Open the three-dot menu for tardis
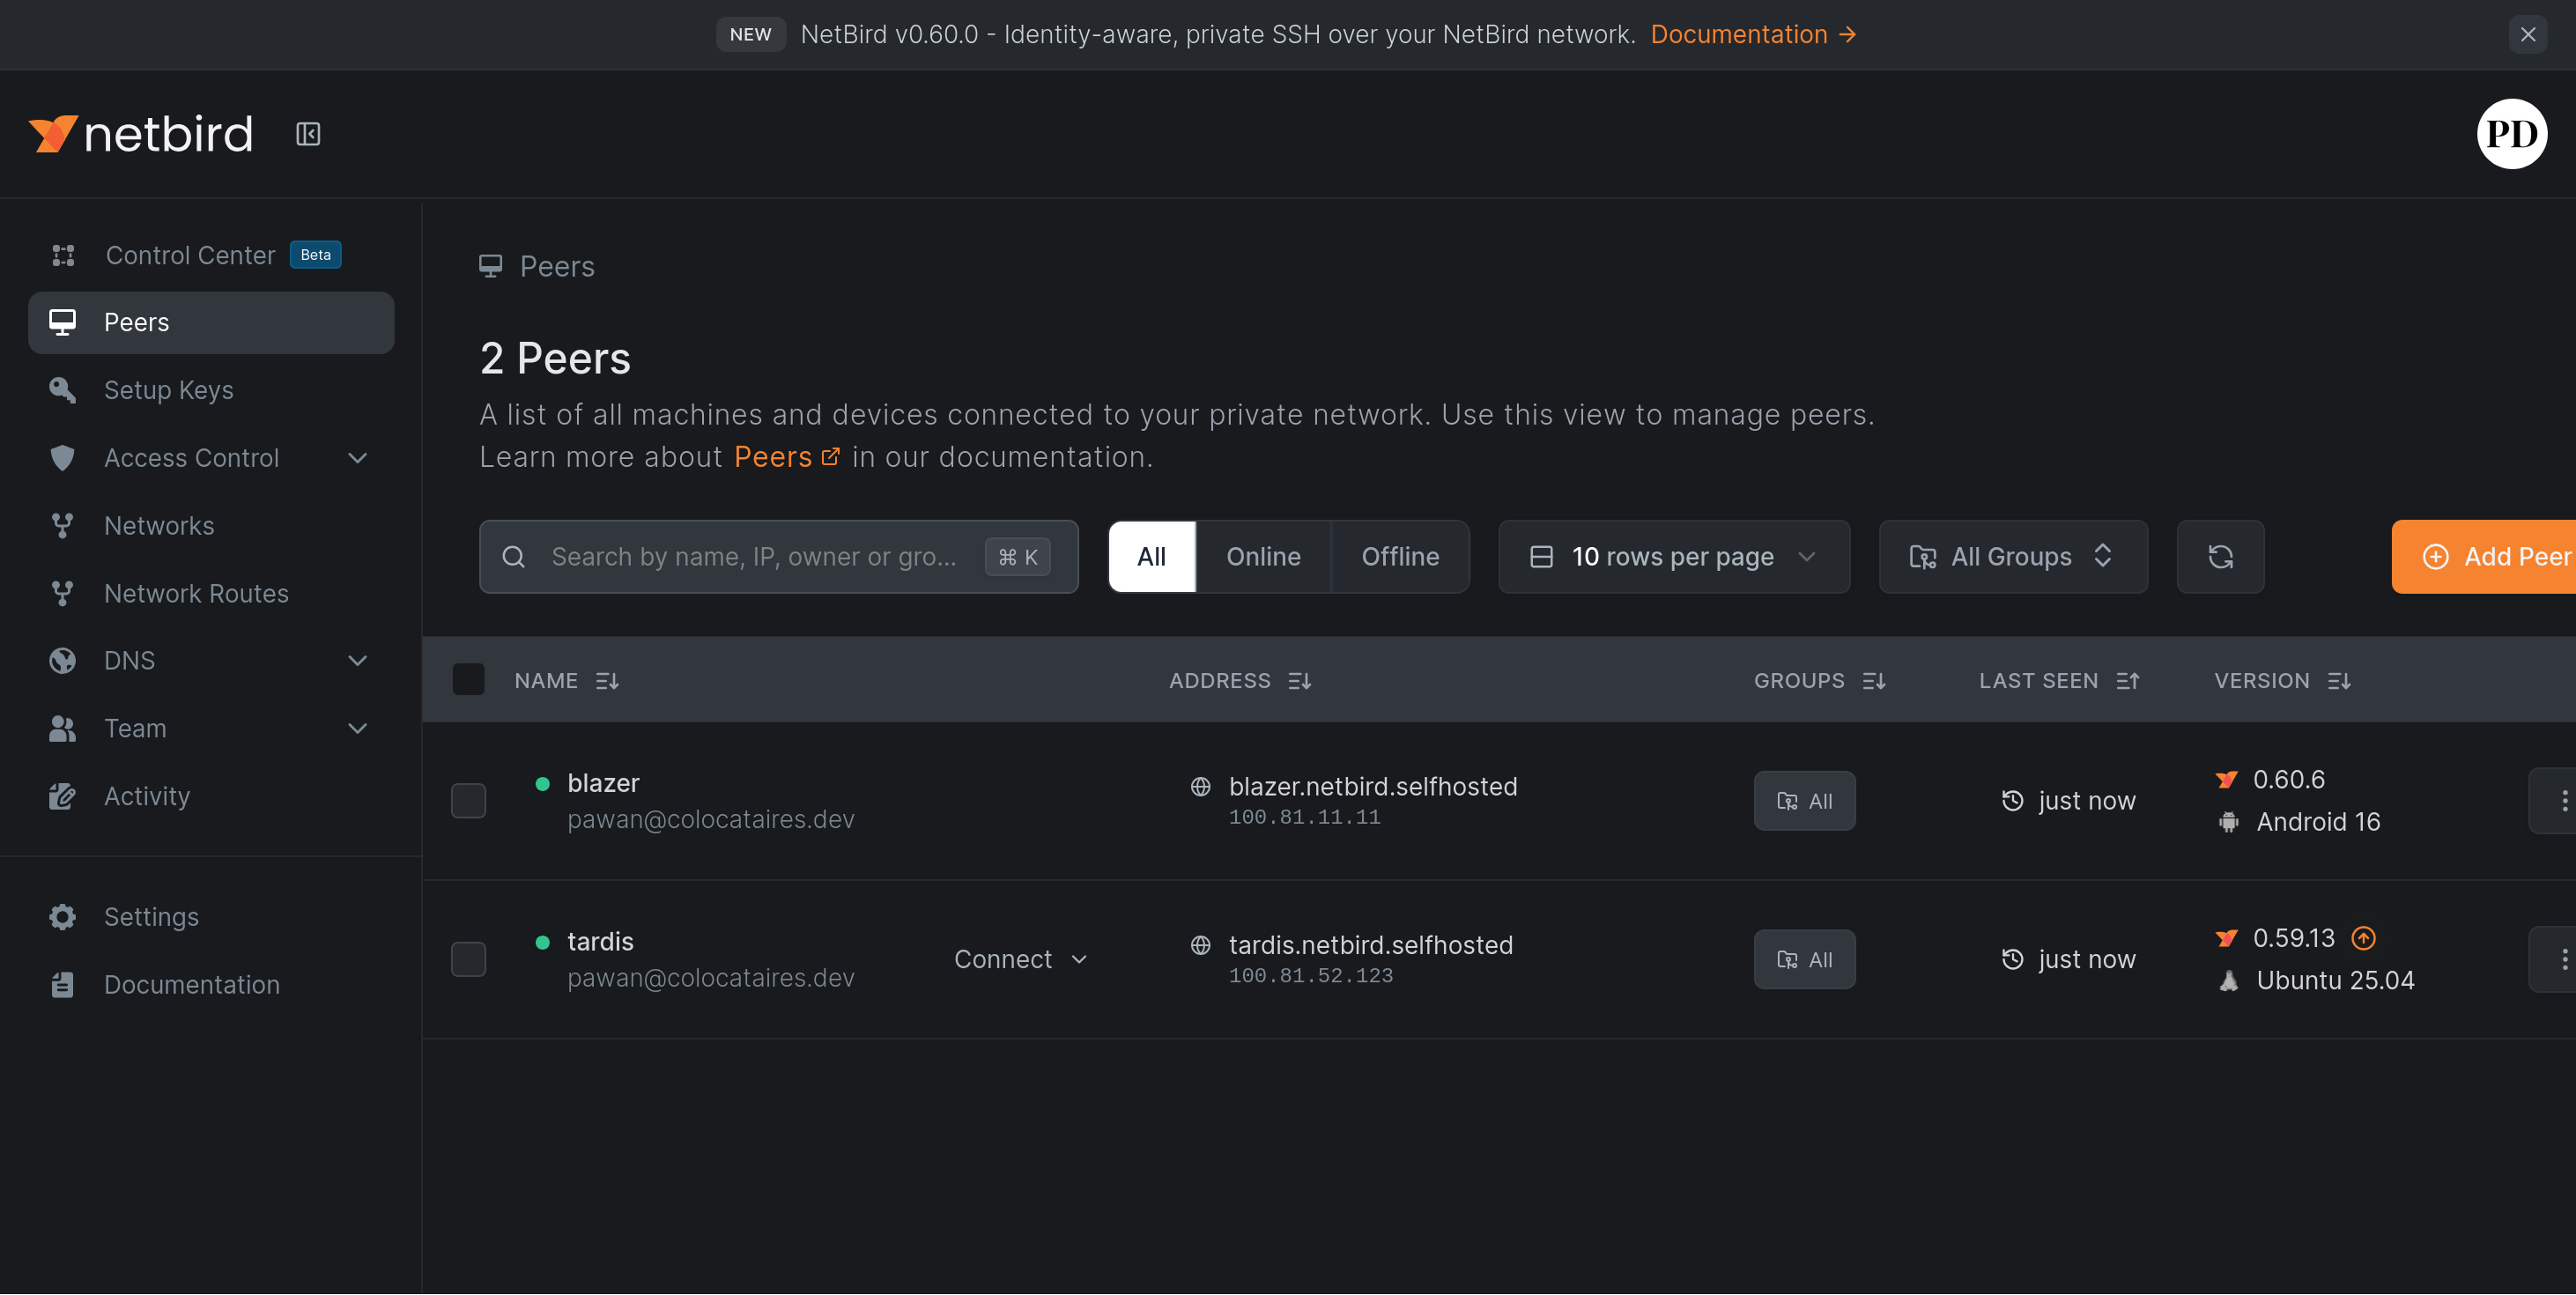This screenshot has height=1295, width=2576. (x=2562, y=959)
